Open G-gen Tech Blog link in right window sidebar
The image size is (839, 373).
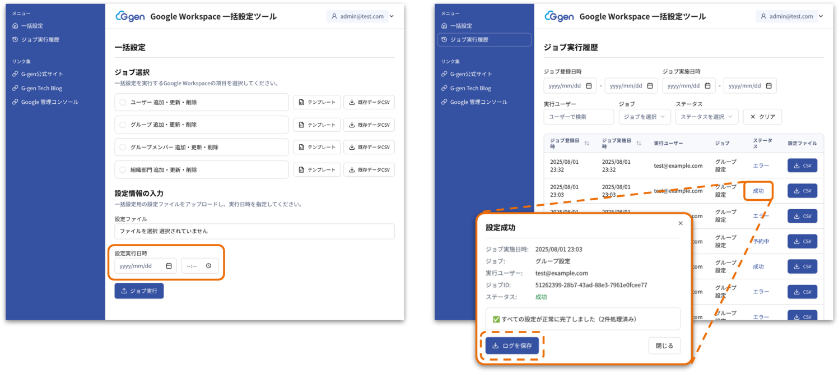tap(466, 88)
